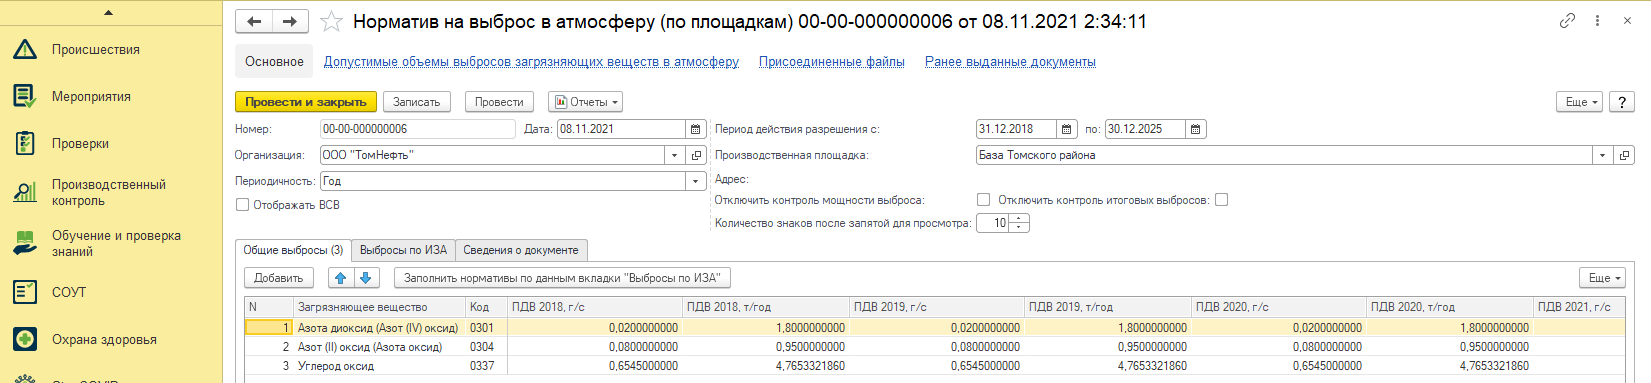Open Допустимые объемы выбросов link

coord(531,61)
